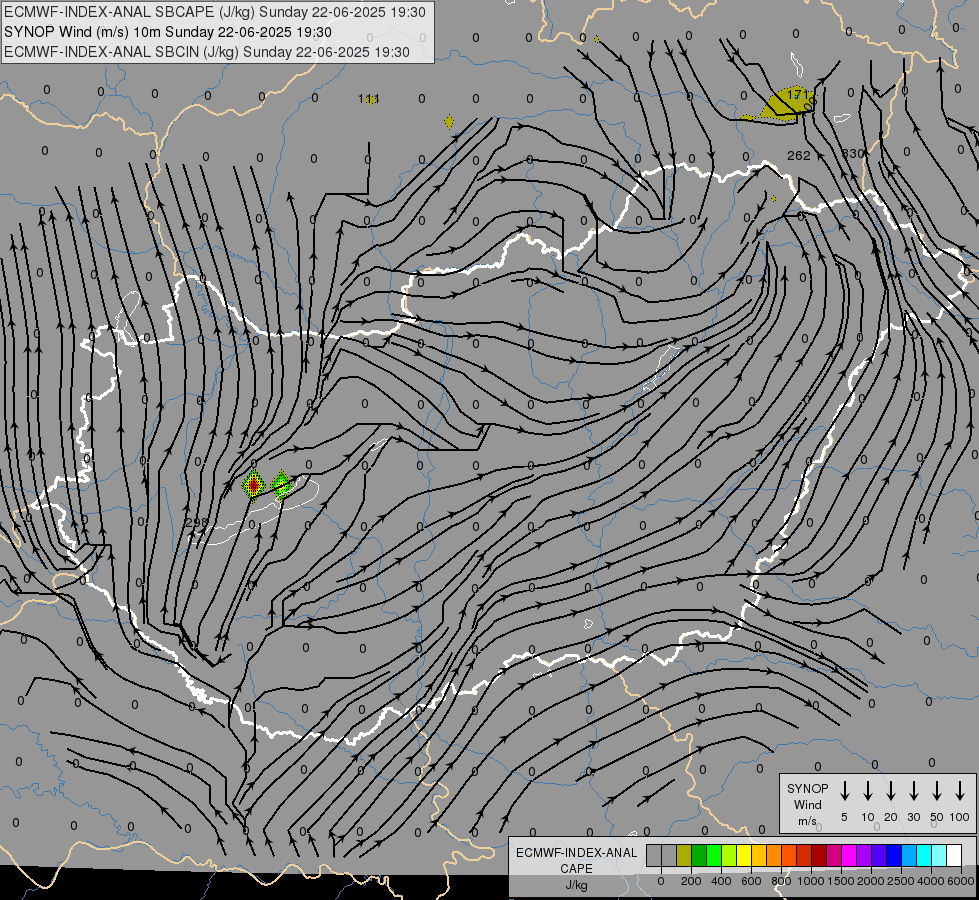
Task: Click the 4000 tick label under the color bar
Action: (931, 881)
